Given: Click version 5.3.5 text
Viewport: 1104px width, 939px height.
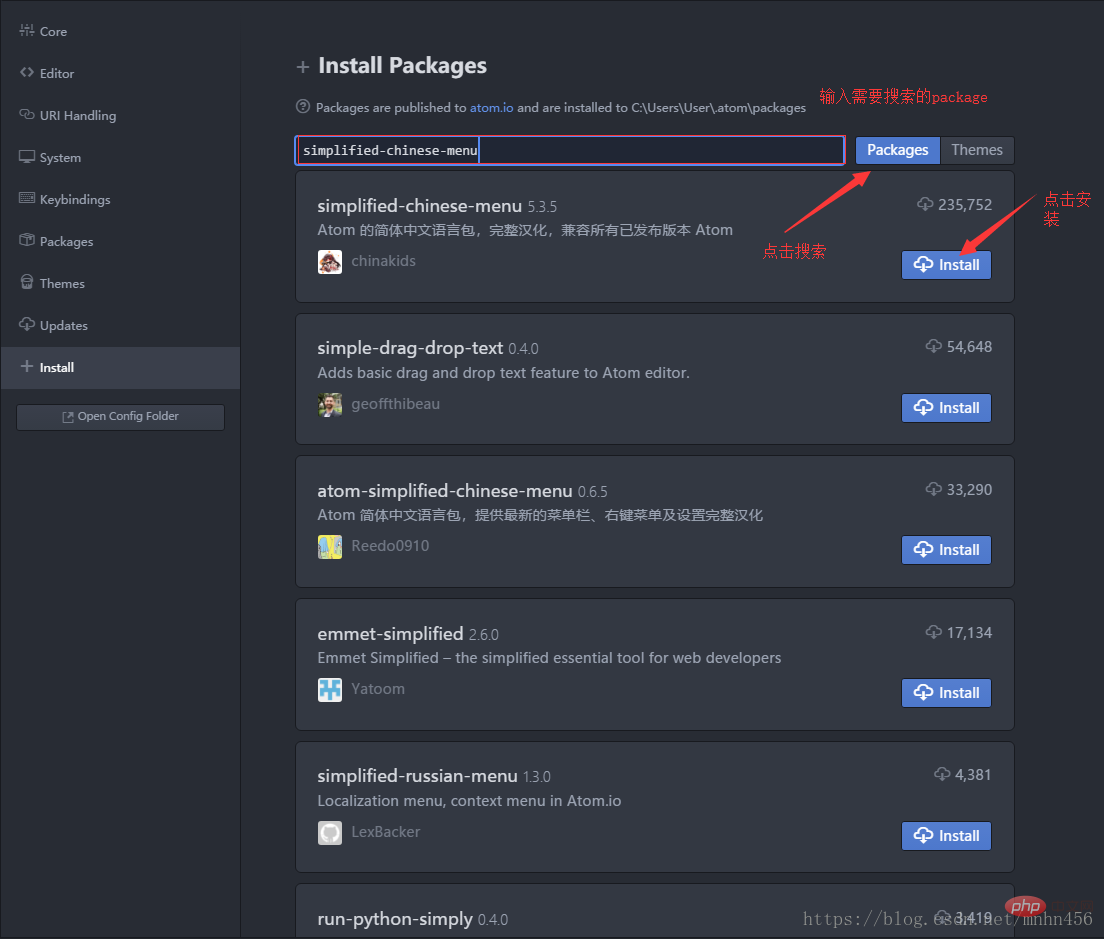Looking at the screenshot, I should [x=542, y=207].
